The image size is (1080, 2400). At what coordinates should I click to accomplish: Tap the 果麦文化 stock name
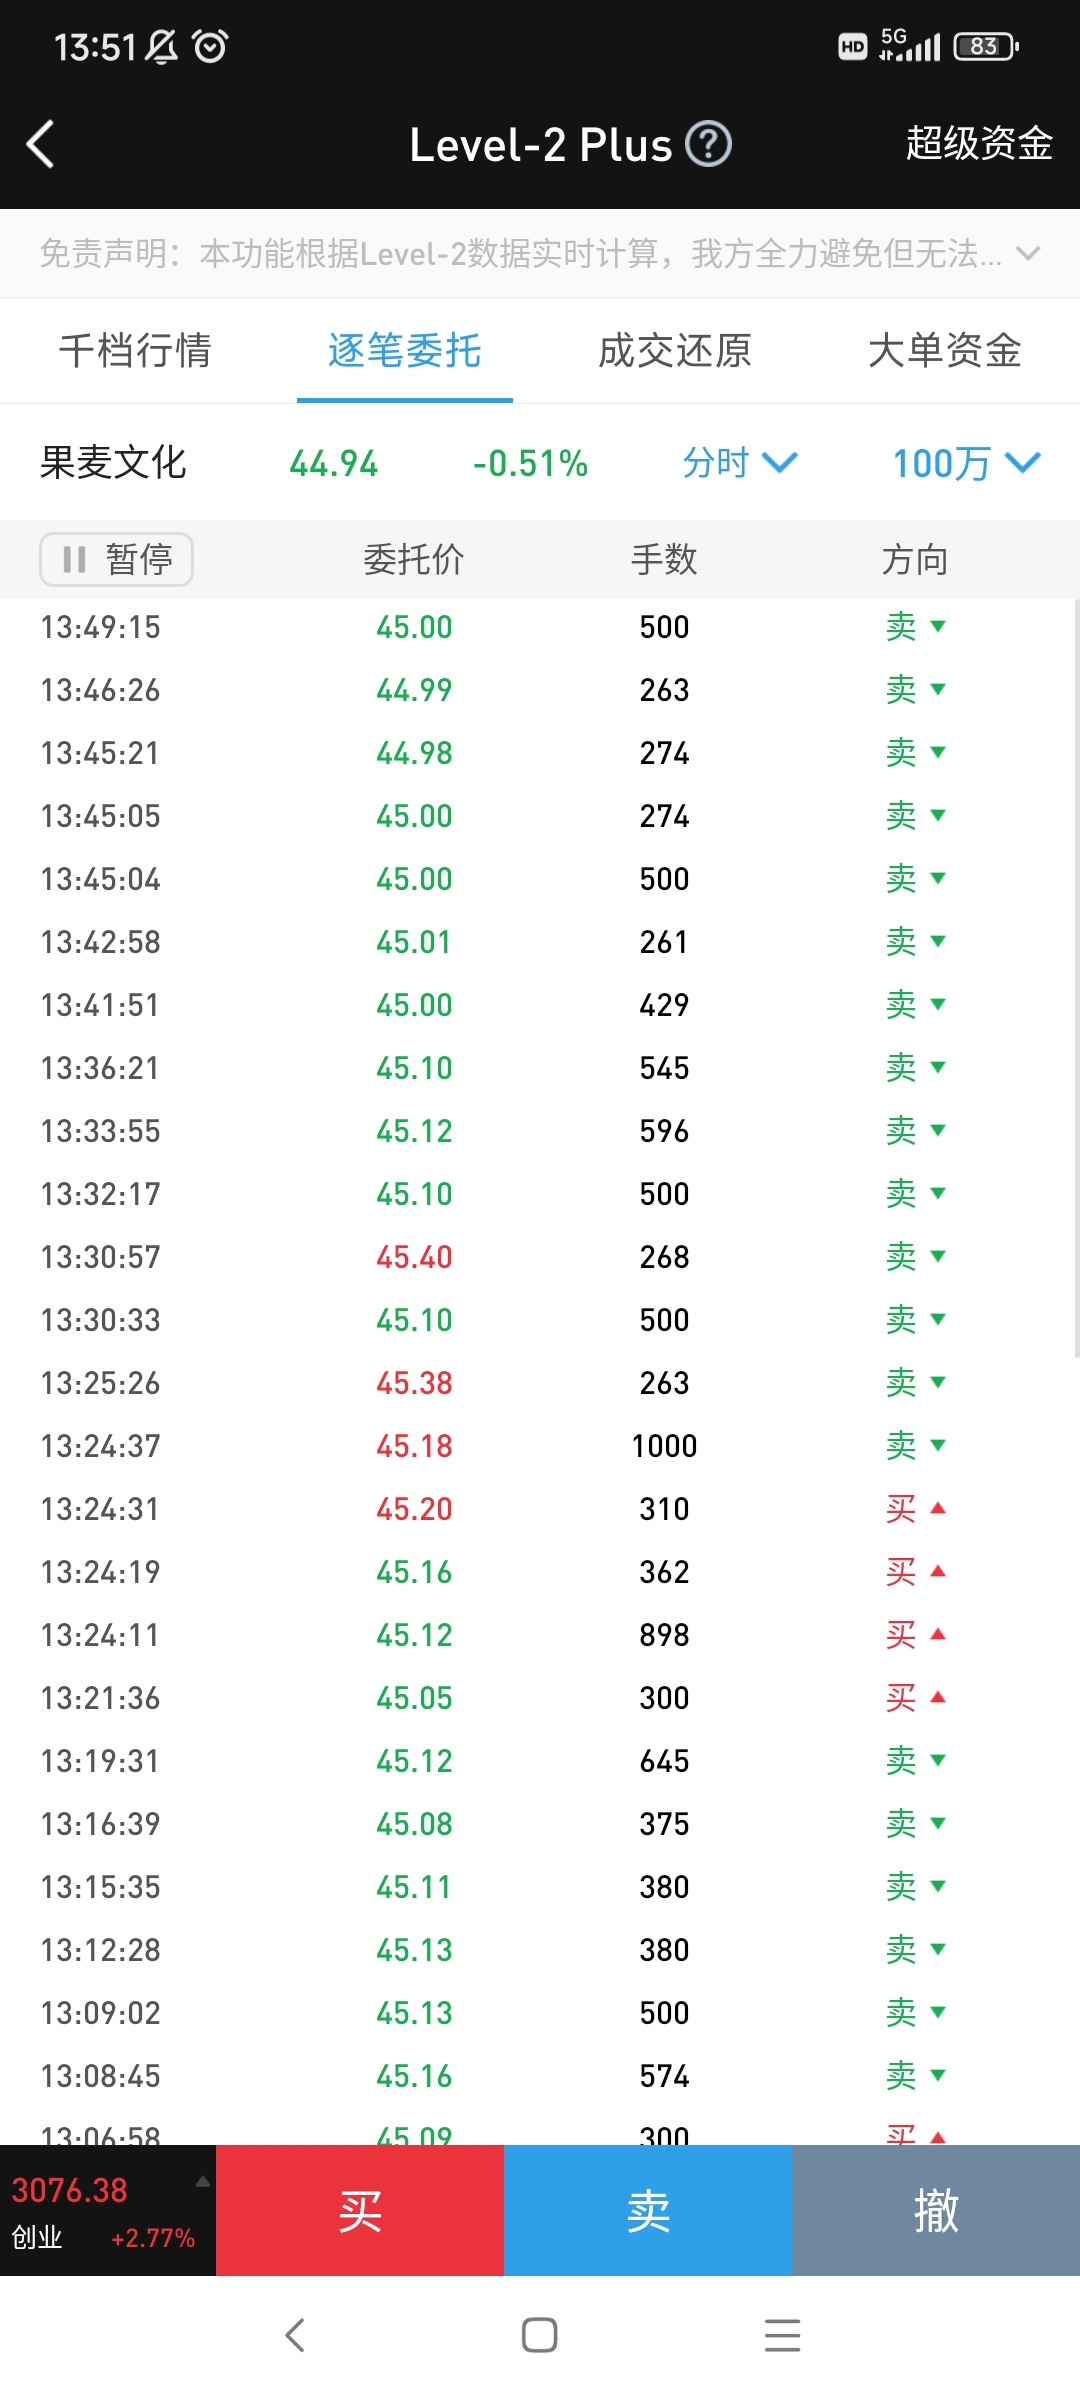(113, 463)
